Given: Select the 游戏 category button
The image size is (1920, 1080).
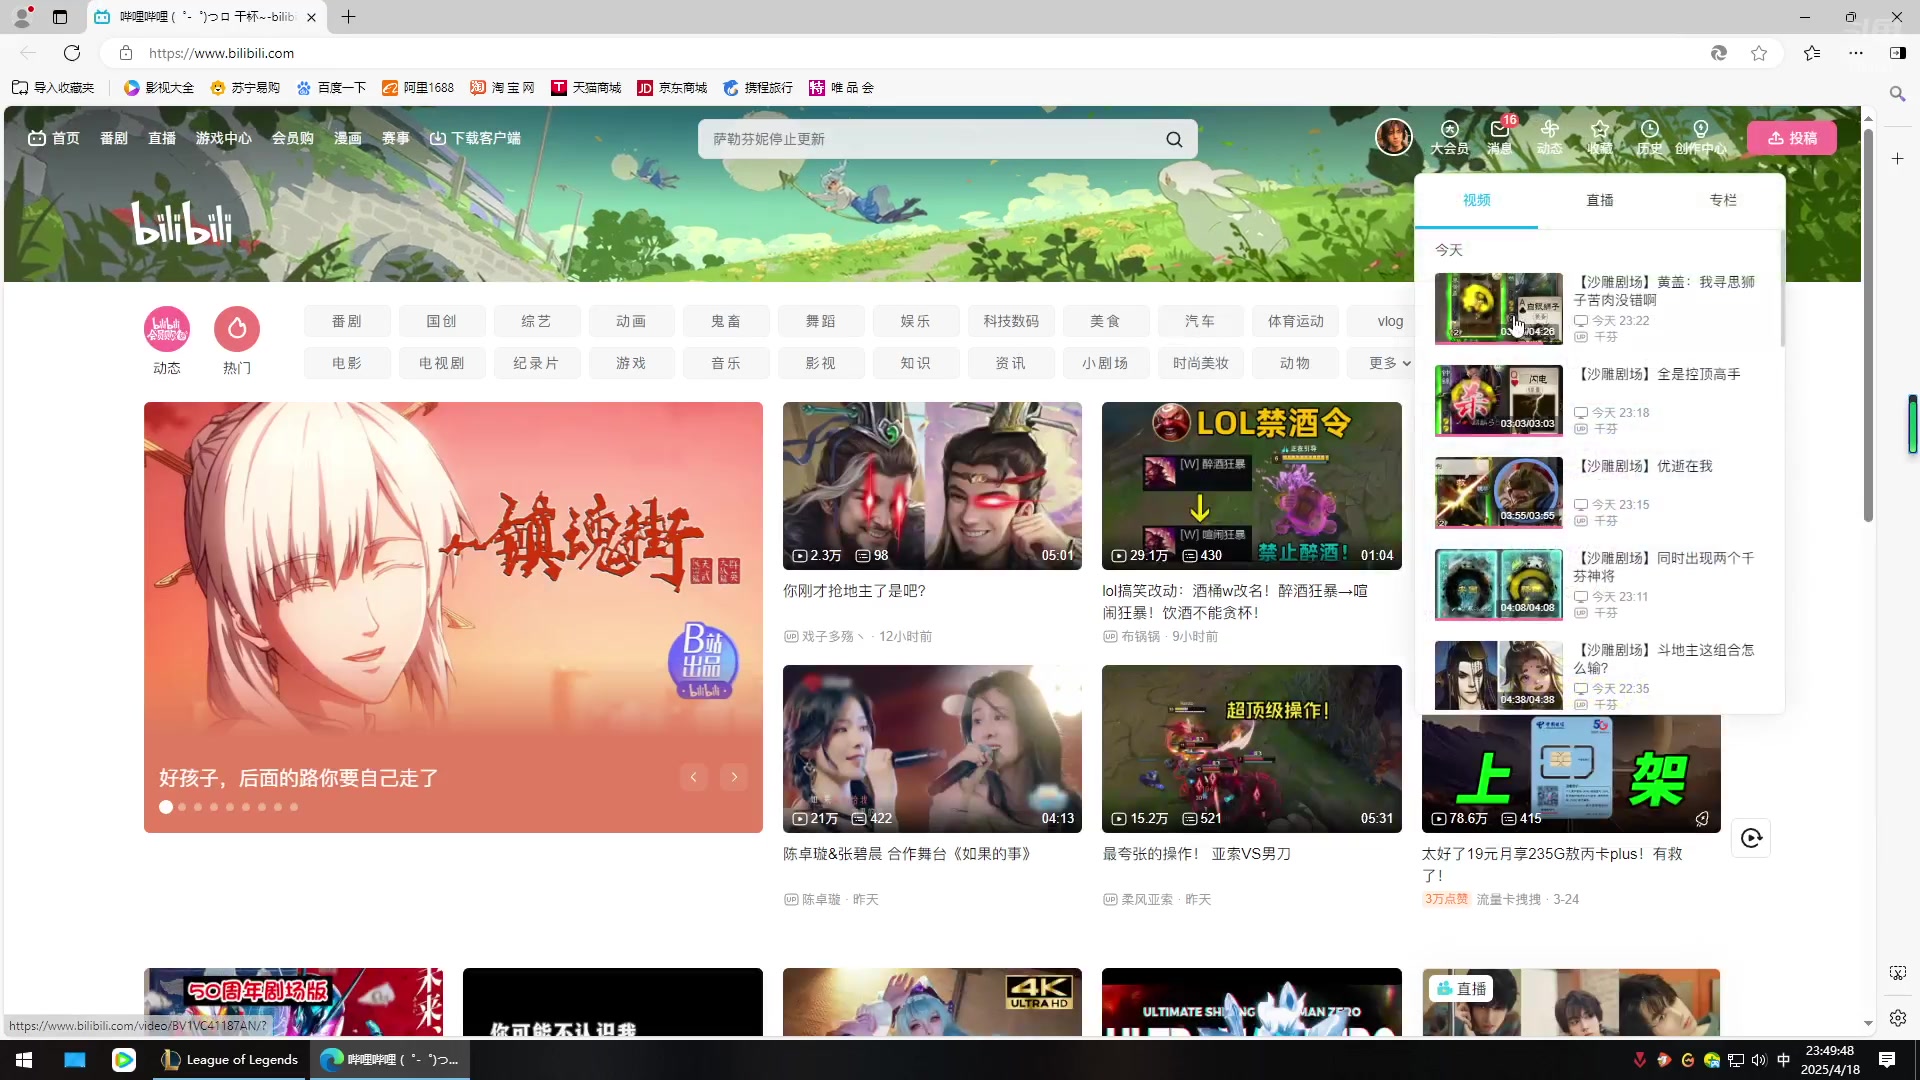Looking at the screenshot, I should click(x=630, y=363).
